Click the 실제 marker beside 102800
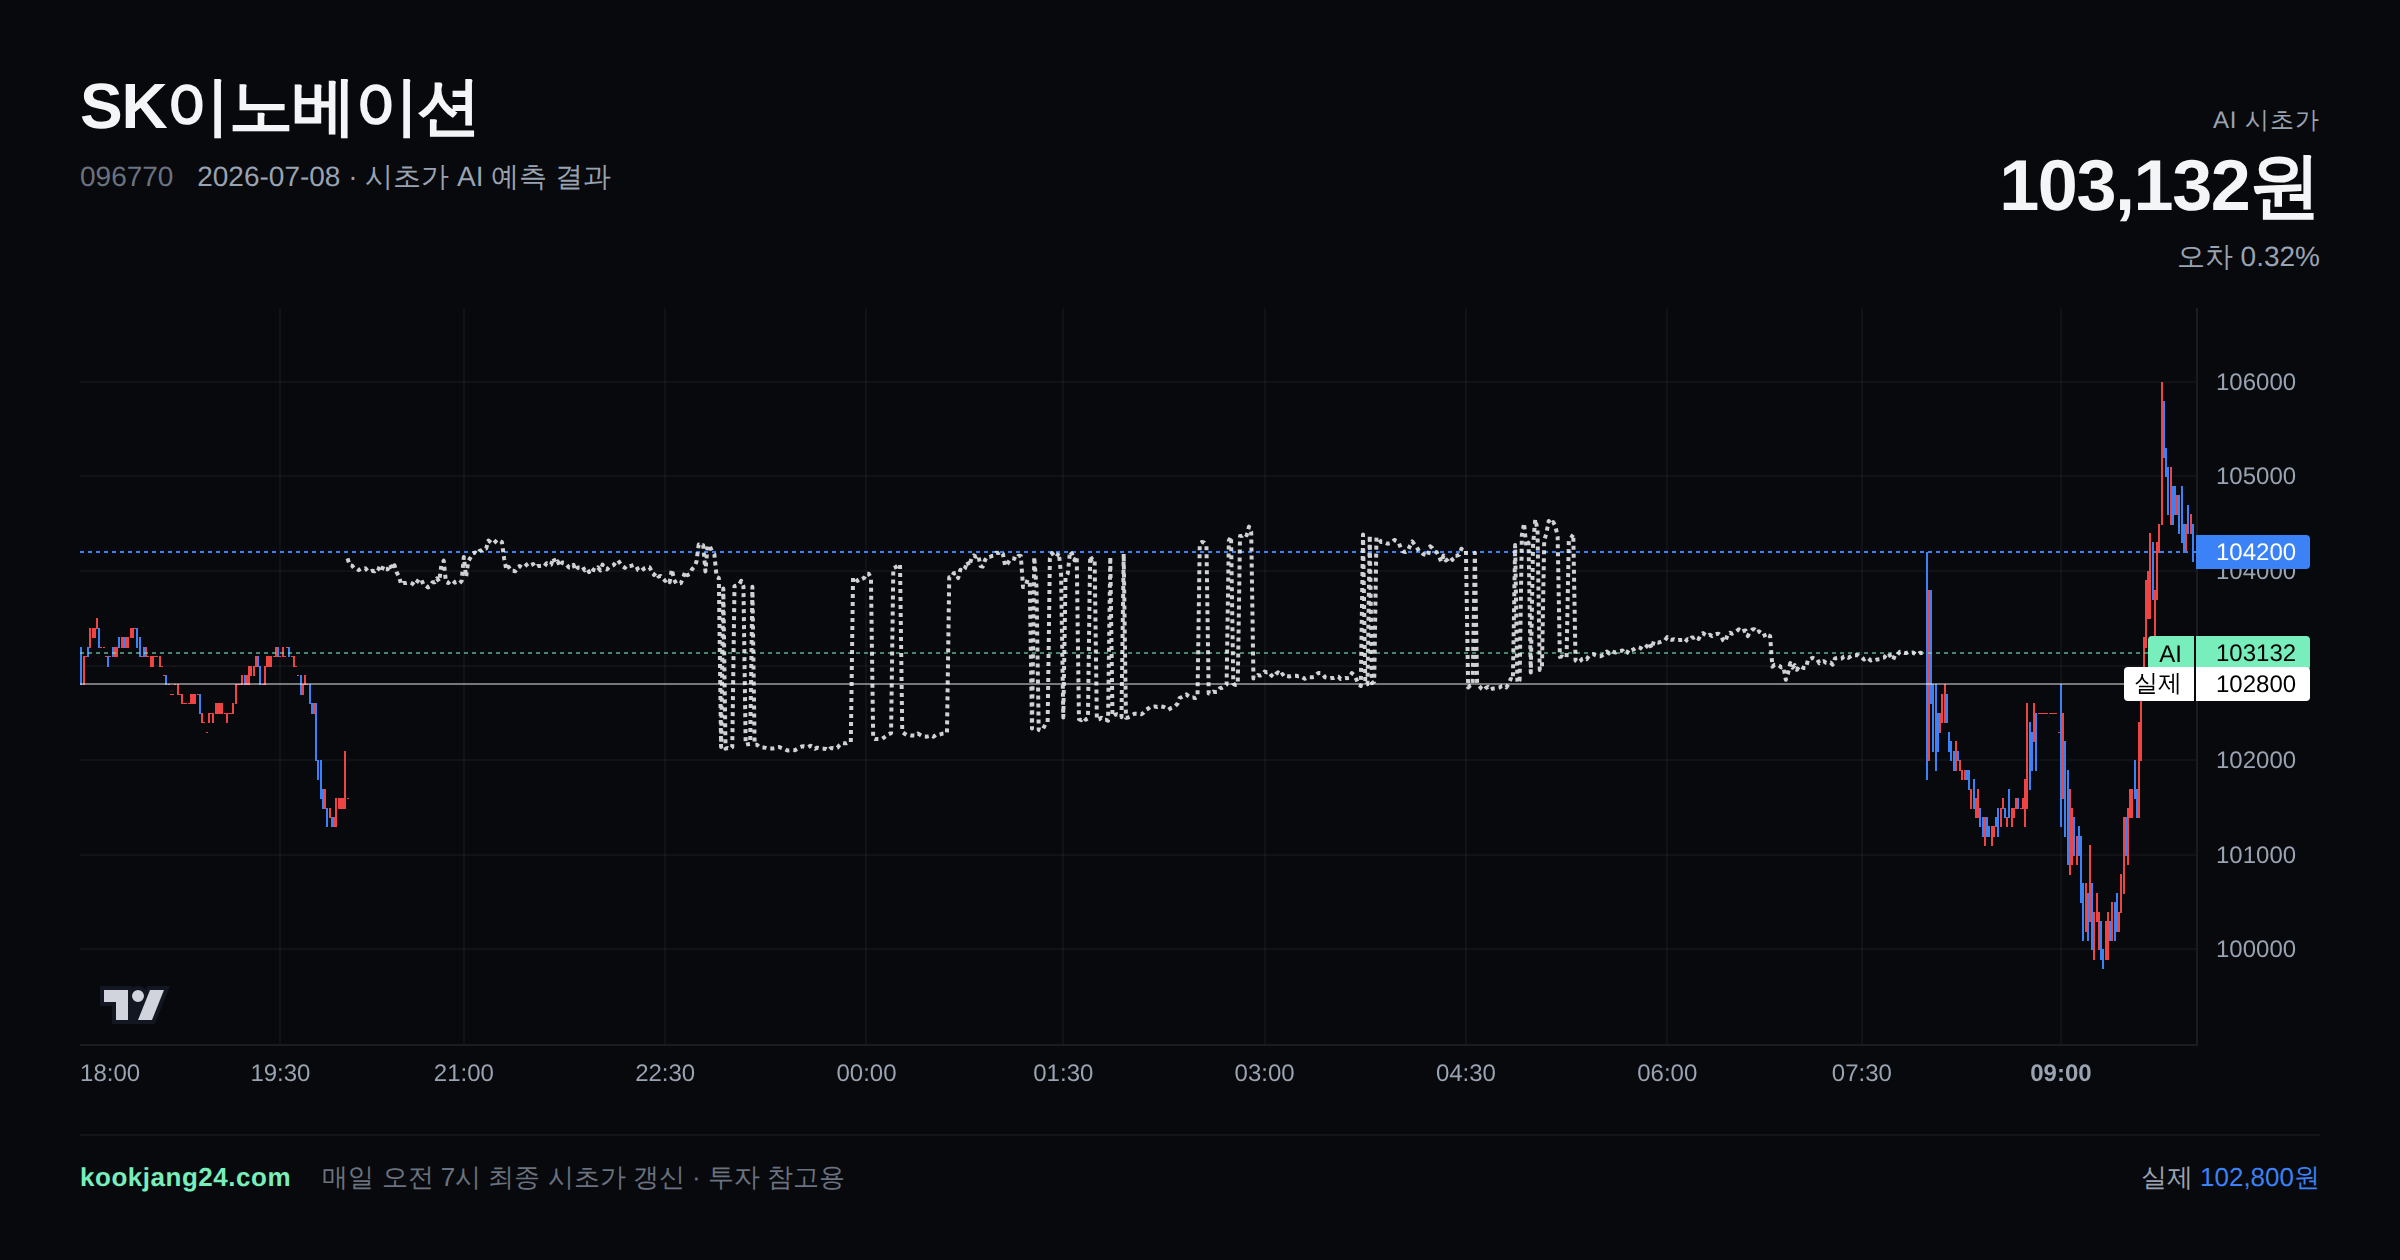This screenshot has width=2400, height=1260. click(x=2158, y=684)
